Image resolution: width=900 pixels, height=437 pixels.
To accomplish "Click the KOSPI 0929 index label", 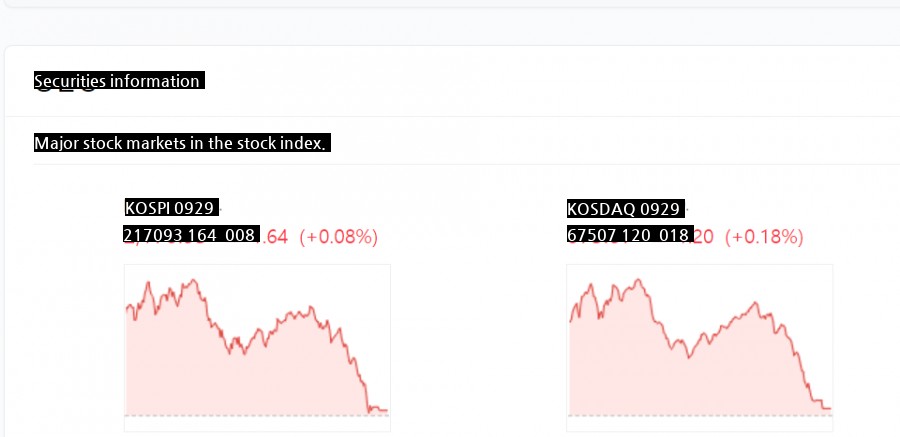I will click(x=170, y=208).
